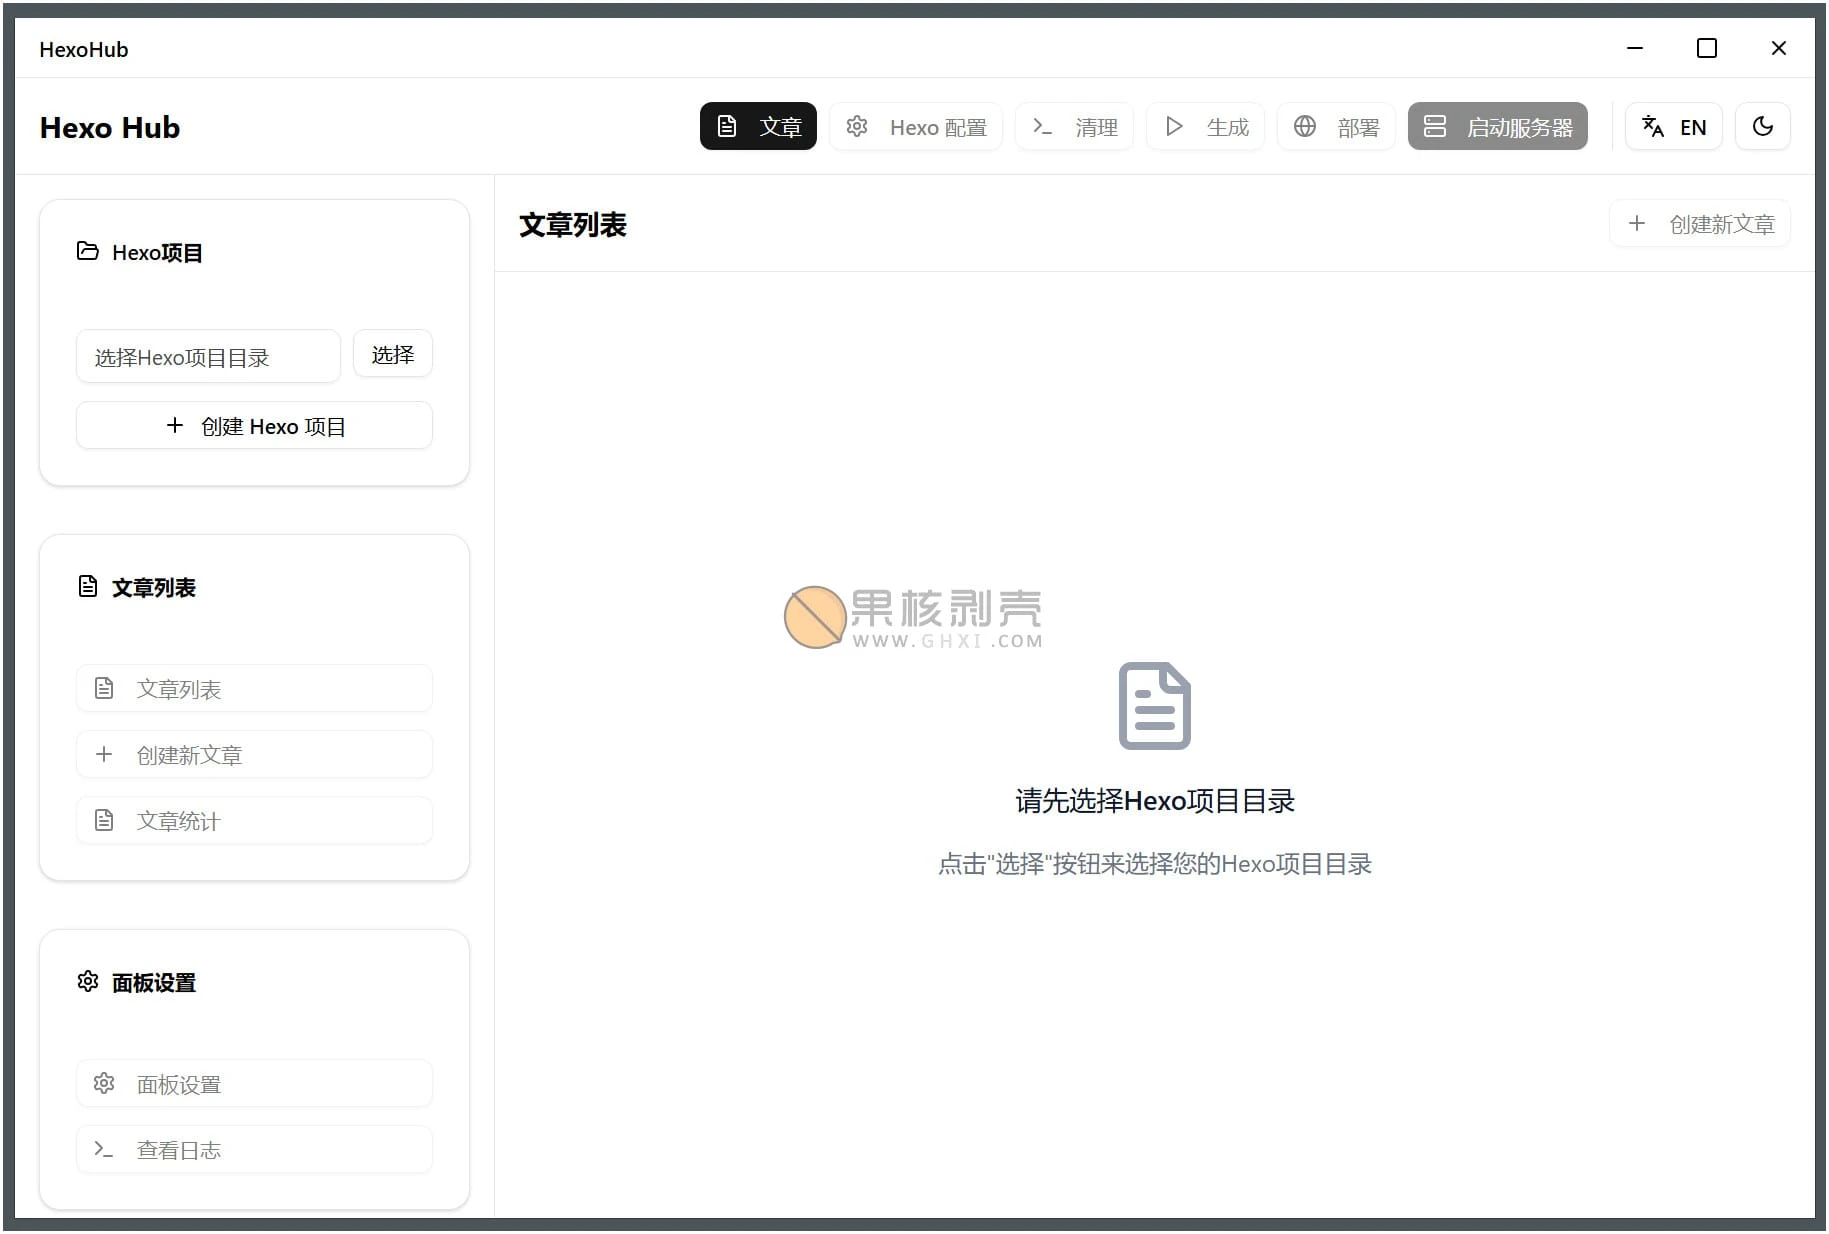1829x1234 pixels.
Task: Click the 选择 button to pick a directory
Action: pos(392,355)
